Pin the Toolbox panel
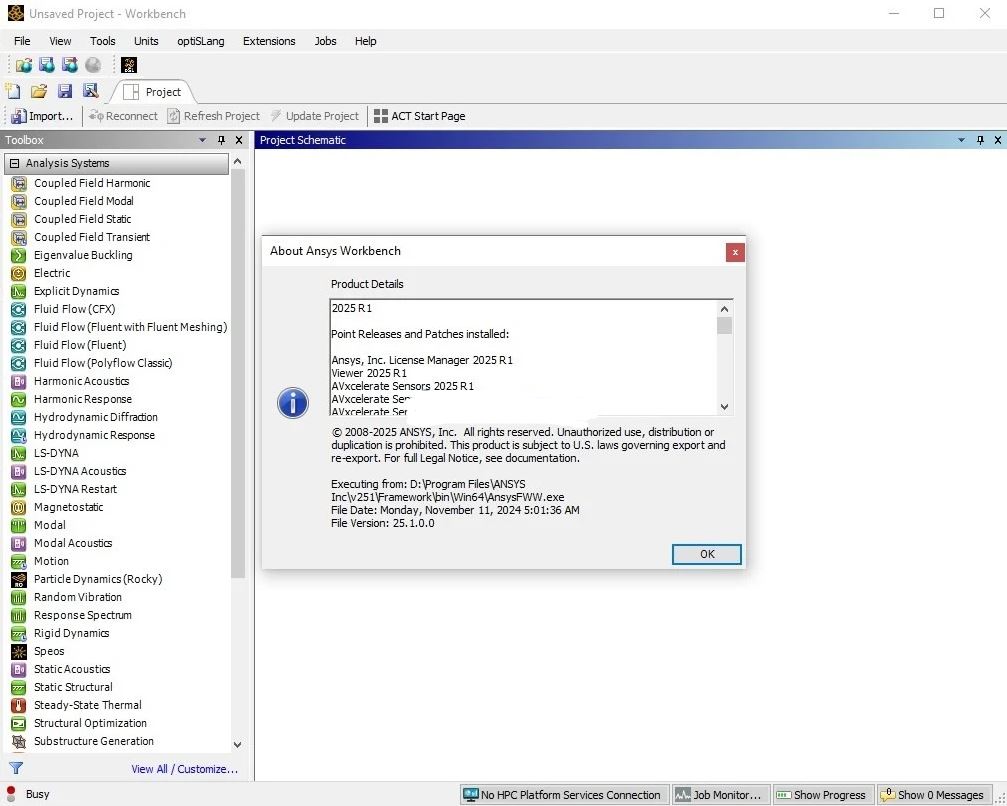This screenshot has height=806, width=1007. point(221,140)
